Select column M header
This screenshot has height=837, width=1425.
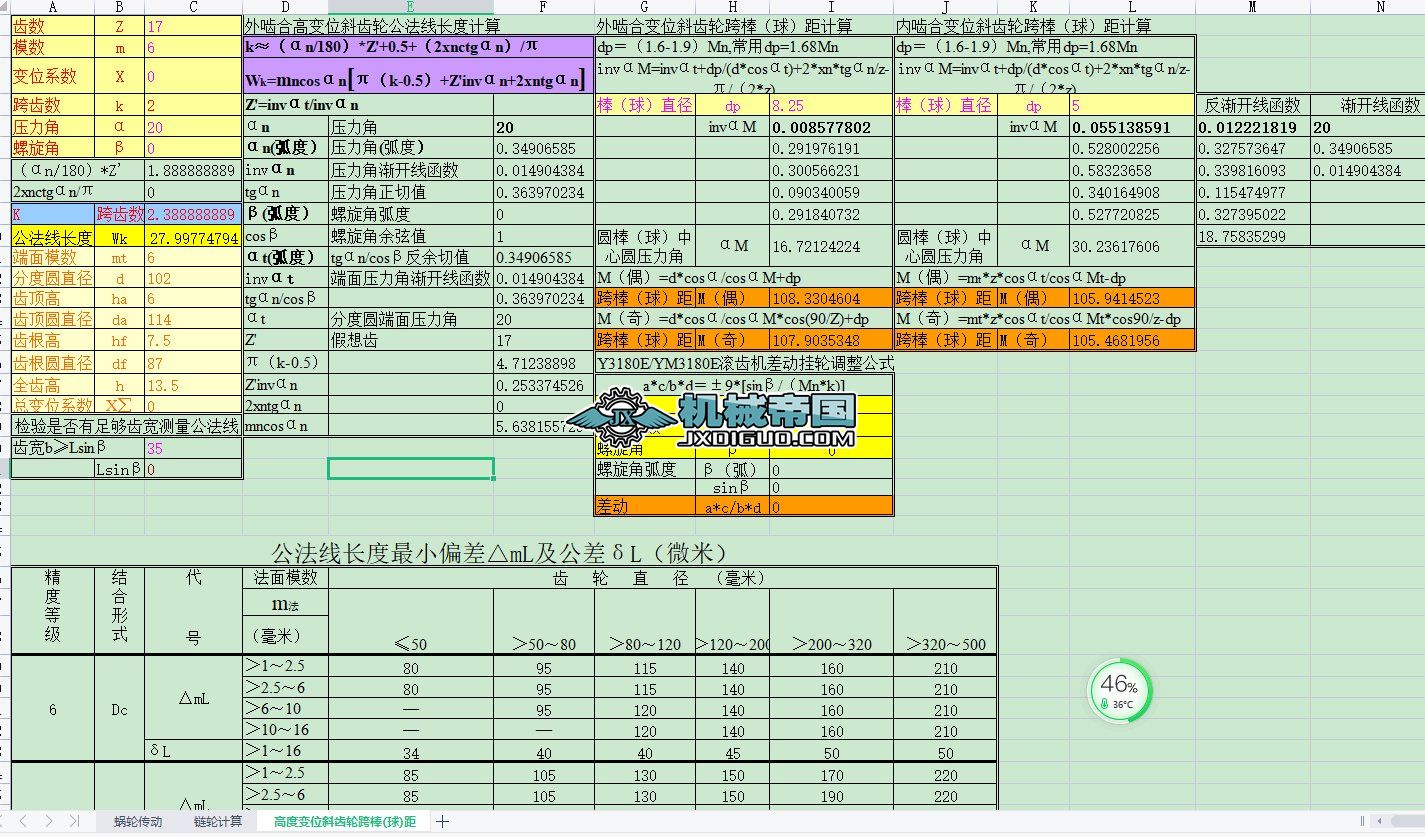tap(1253, 7)
